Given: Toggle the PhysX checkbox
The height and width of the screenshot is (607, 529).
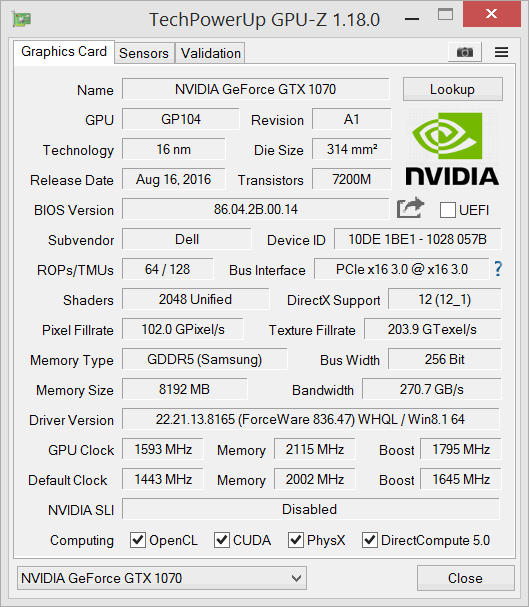Looking at the screenshot, I should click(x=296, y=540).
